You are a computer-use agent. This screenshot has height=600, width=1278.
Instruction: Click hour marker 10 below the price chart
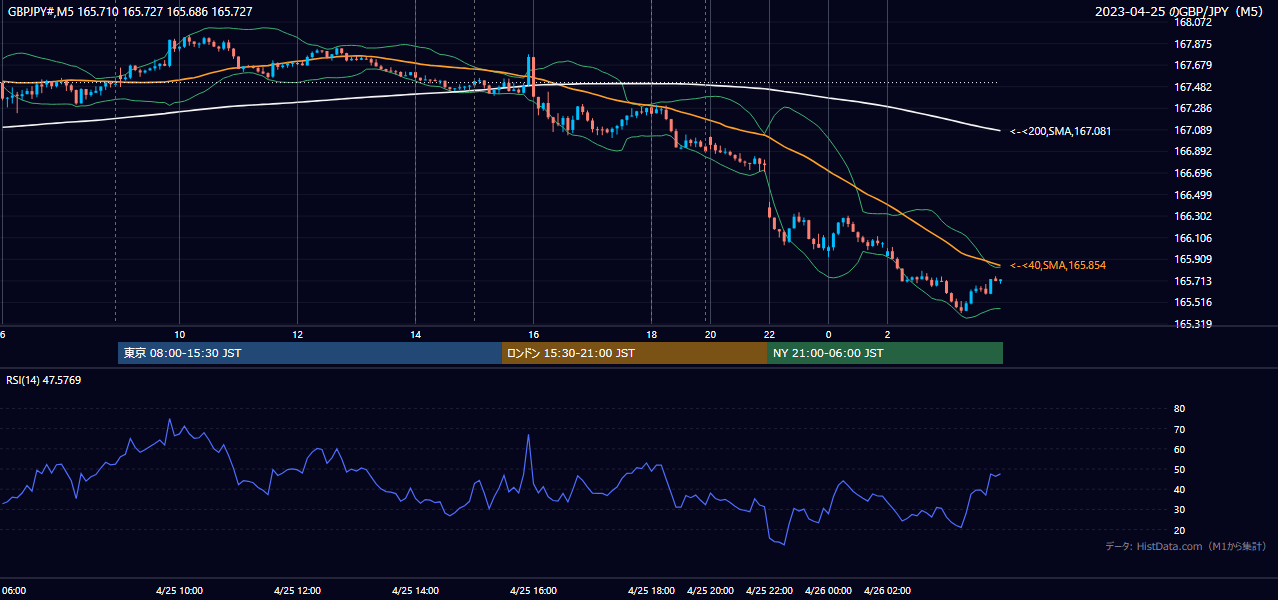click(180, 334)
